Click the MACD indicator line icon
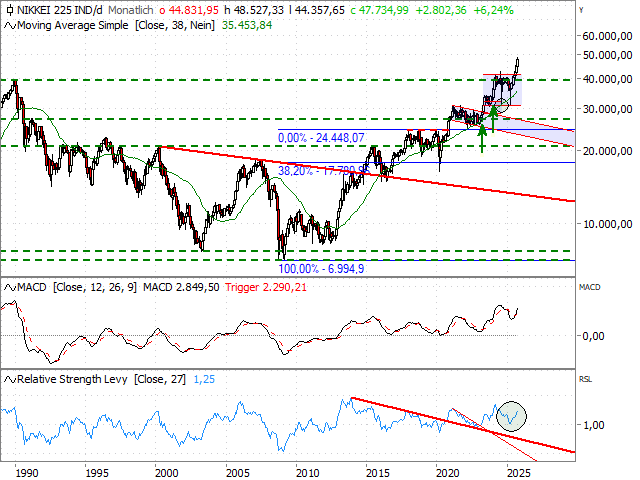This screenshot has width=640, height=480. (9, 289)
